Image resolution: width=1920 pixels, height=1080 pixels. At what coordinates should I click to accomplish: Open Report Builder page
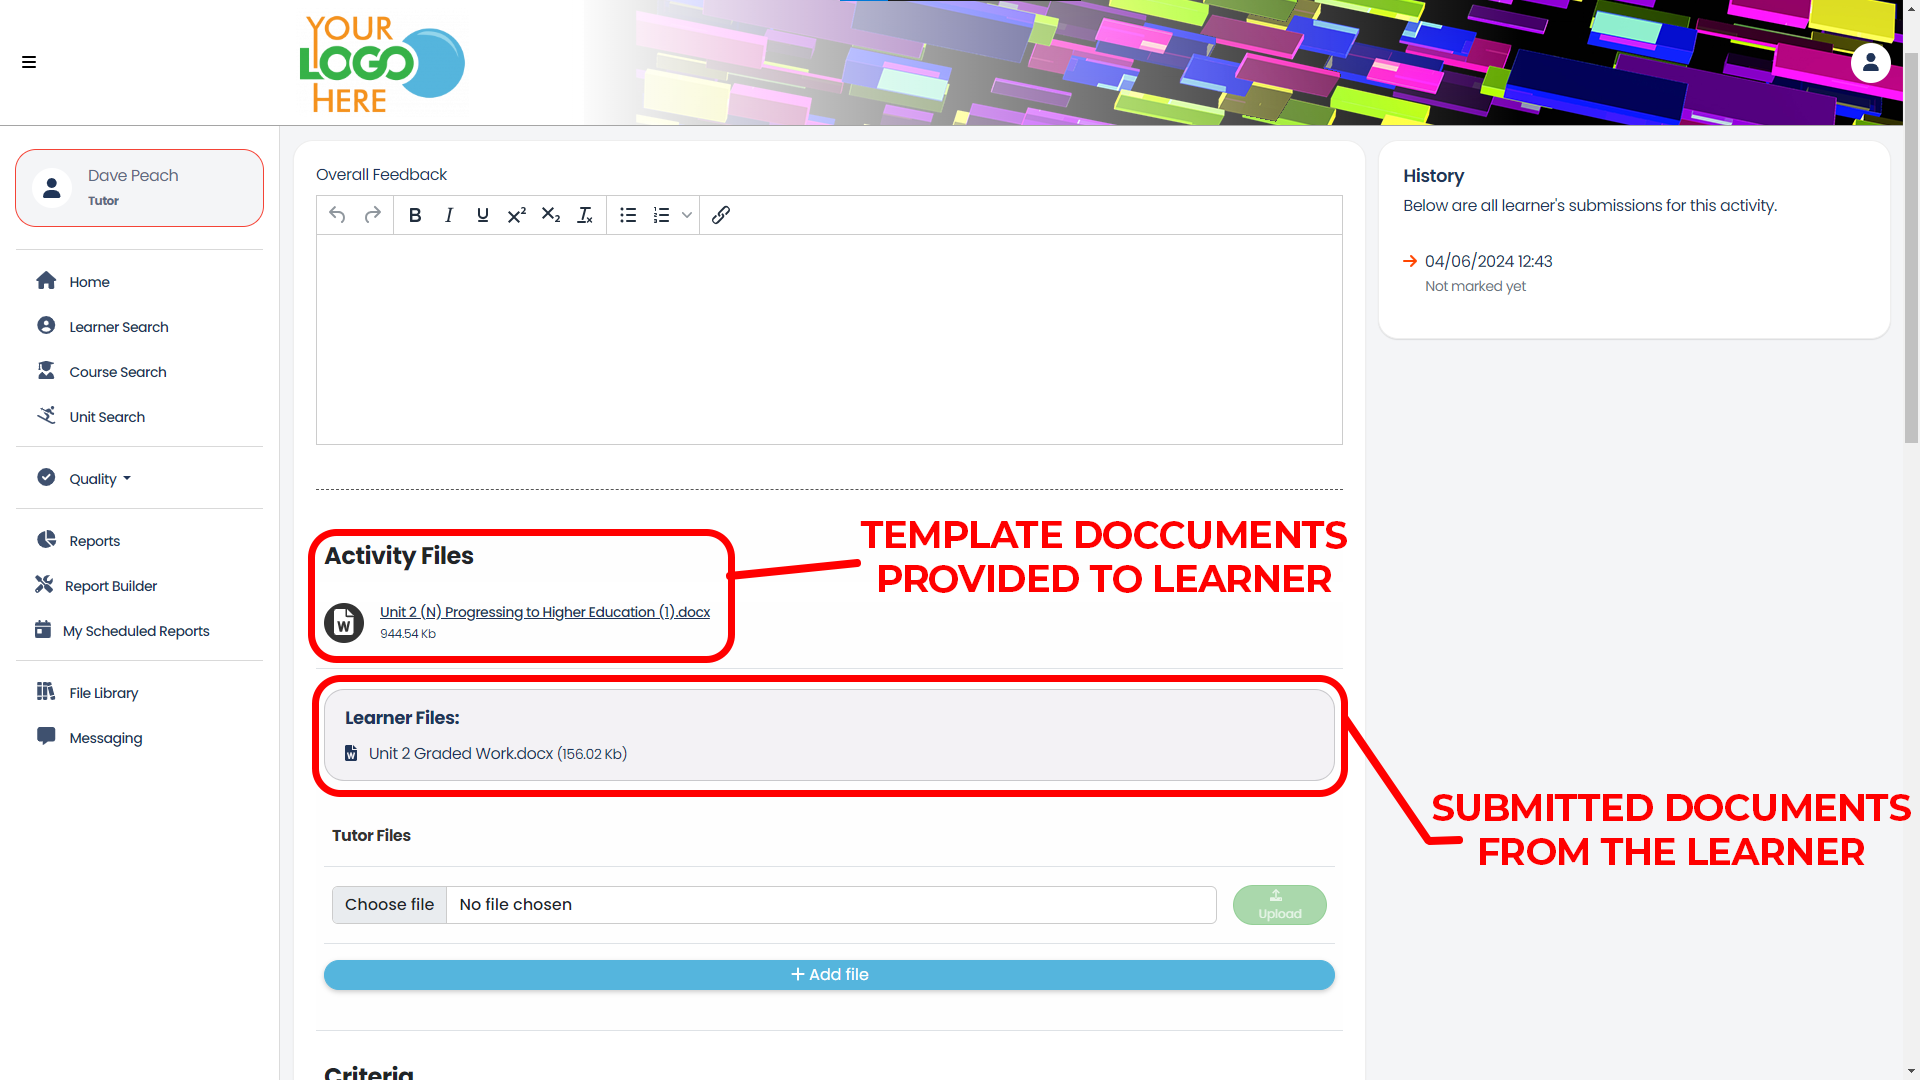click(111, 586)
